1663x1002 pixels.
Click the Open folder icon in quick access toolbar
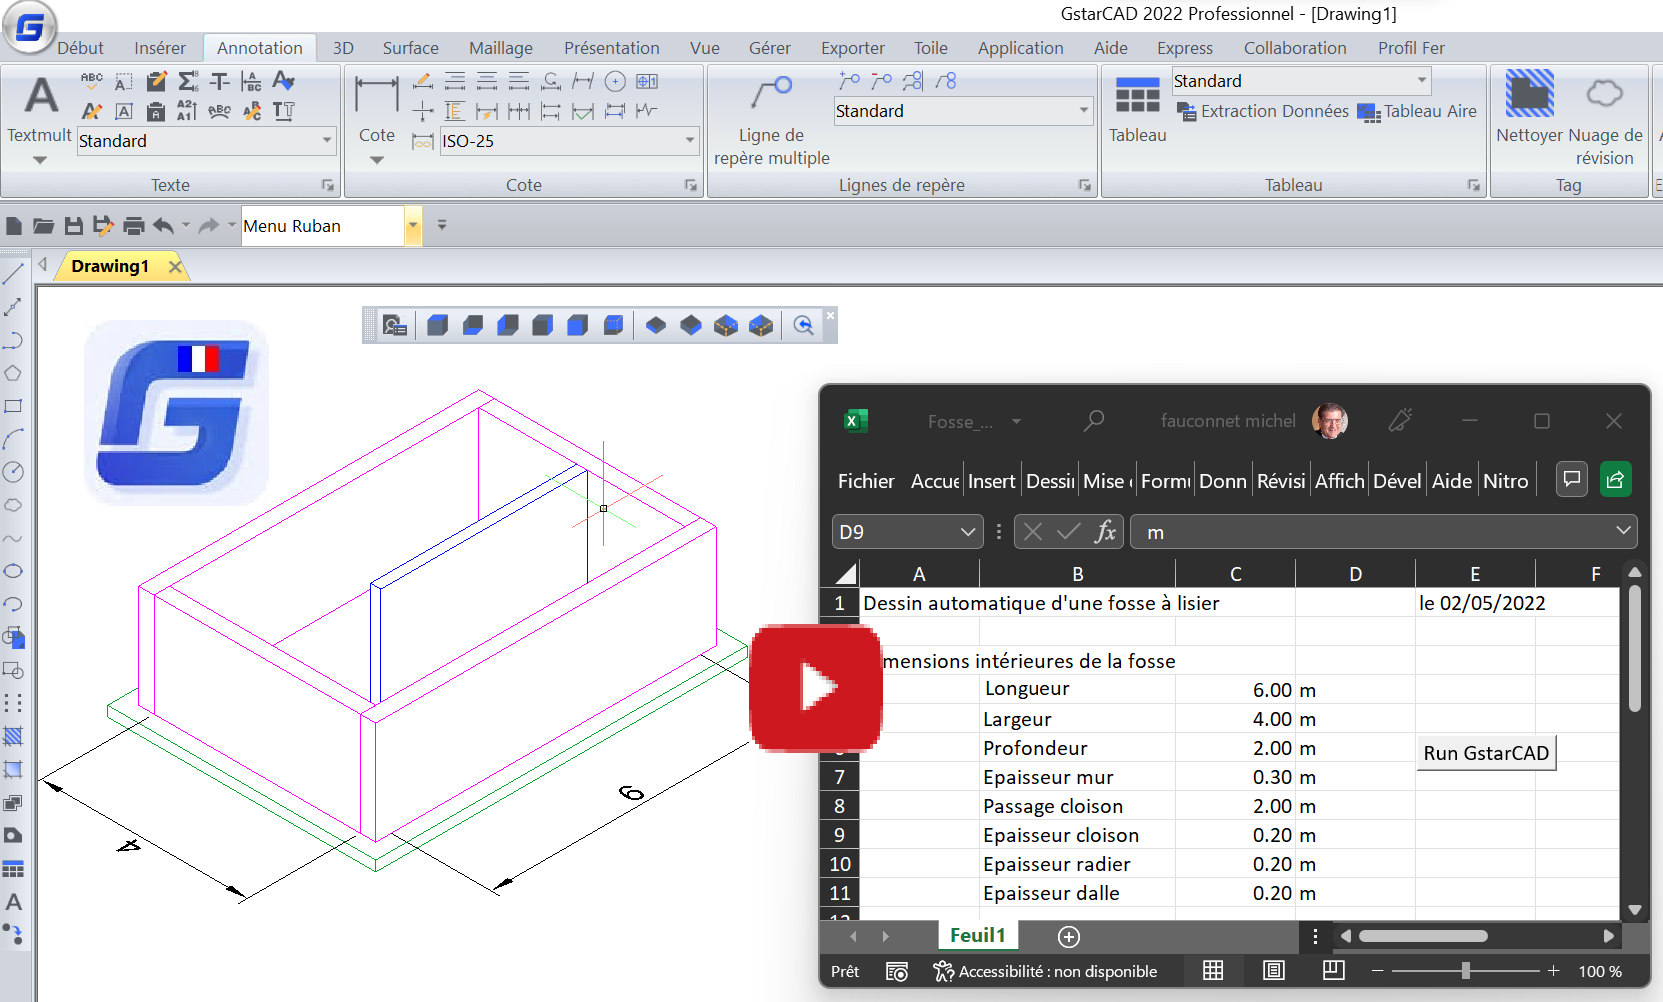click(x=43, y=226)
